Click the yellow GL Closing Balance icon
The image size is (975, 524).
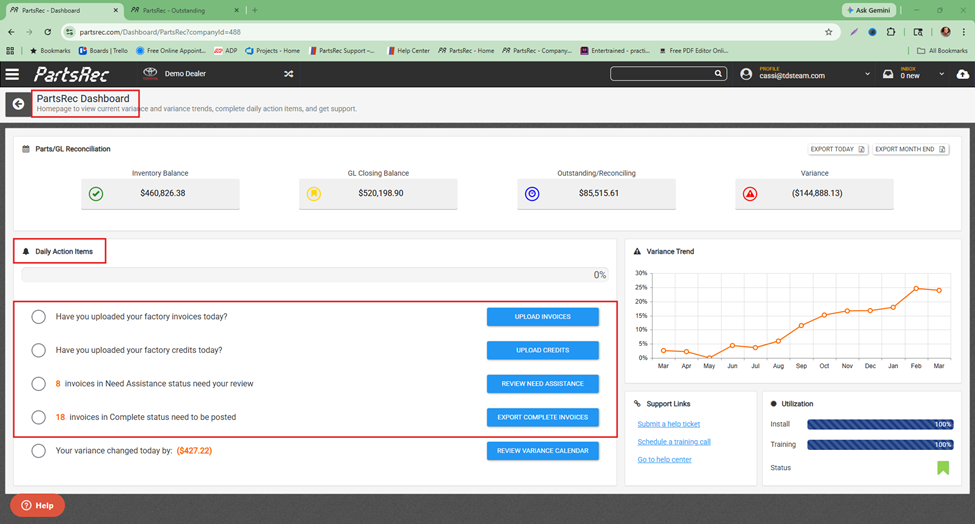(314, 194)
